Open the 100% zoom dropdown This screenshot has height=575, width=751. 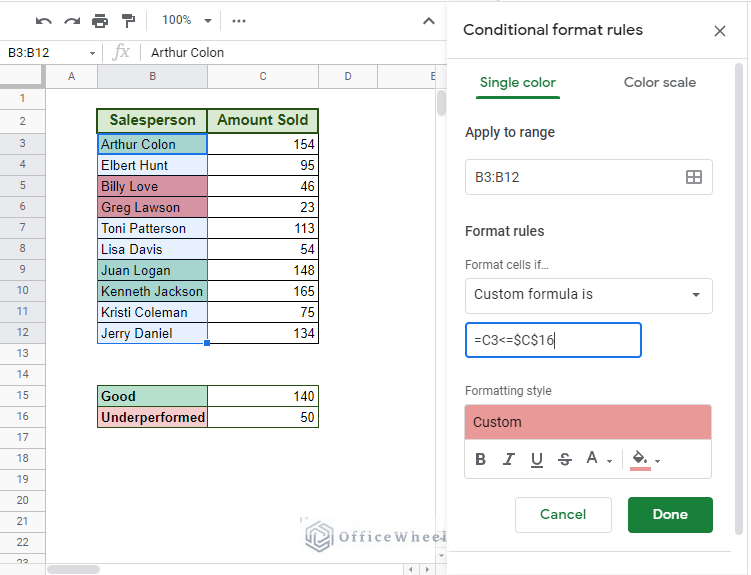[187, 20]
